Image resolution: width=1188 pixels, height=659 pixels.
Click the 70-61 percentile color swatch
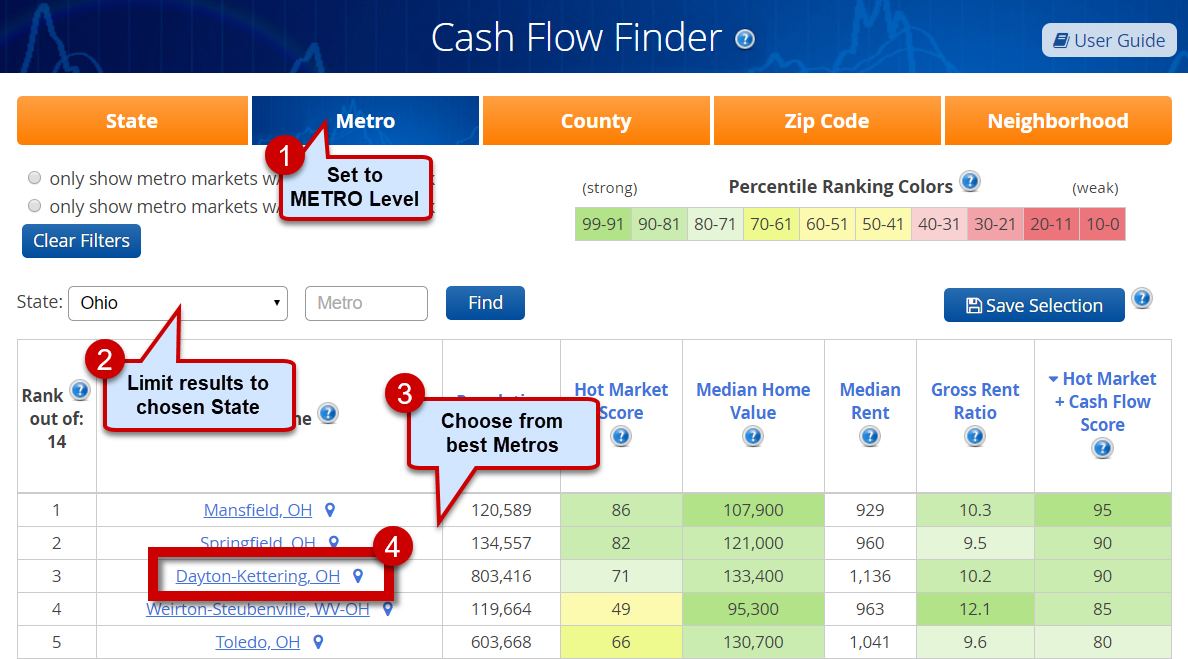tap(771, 224)
